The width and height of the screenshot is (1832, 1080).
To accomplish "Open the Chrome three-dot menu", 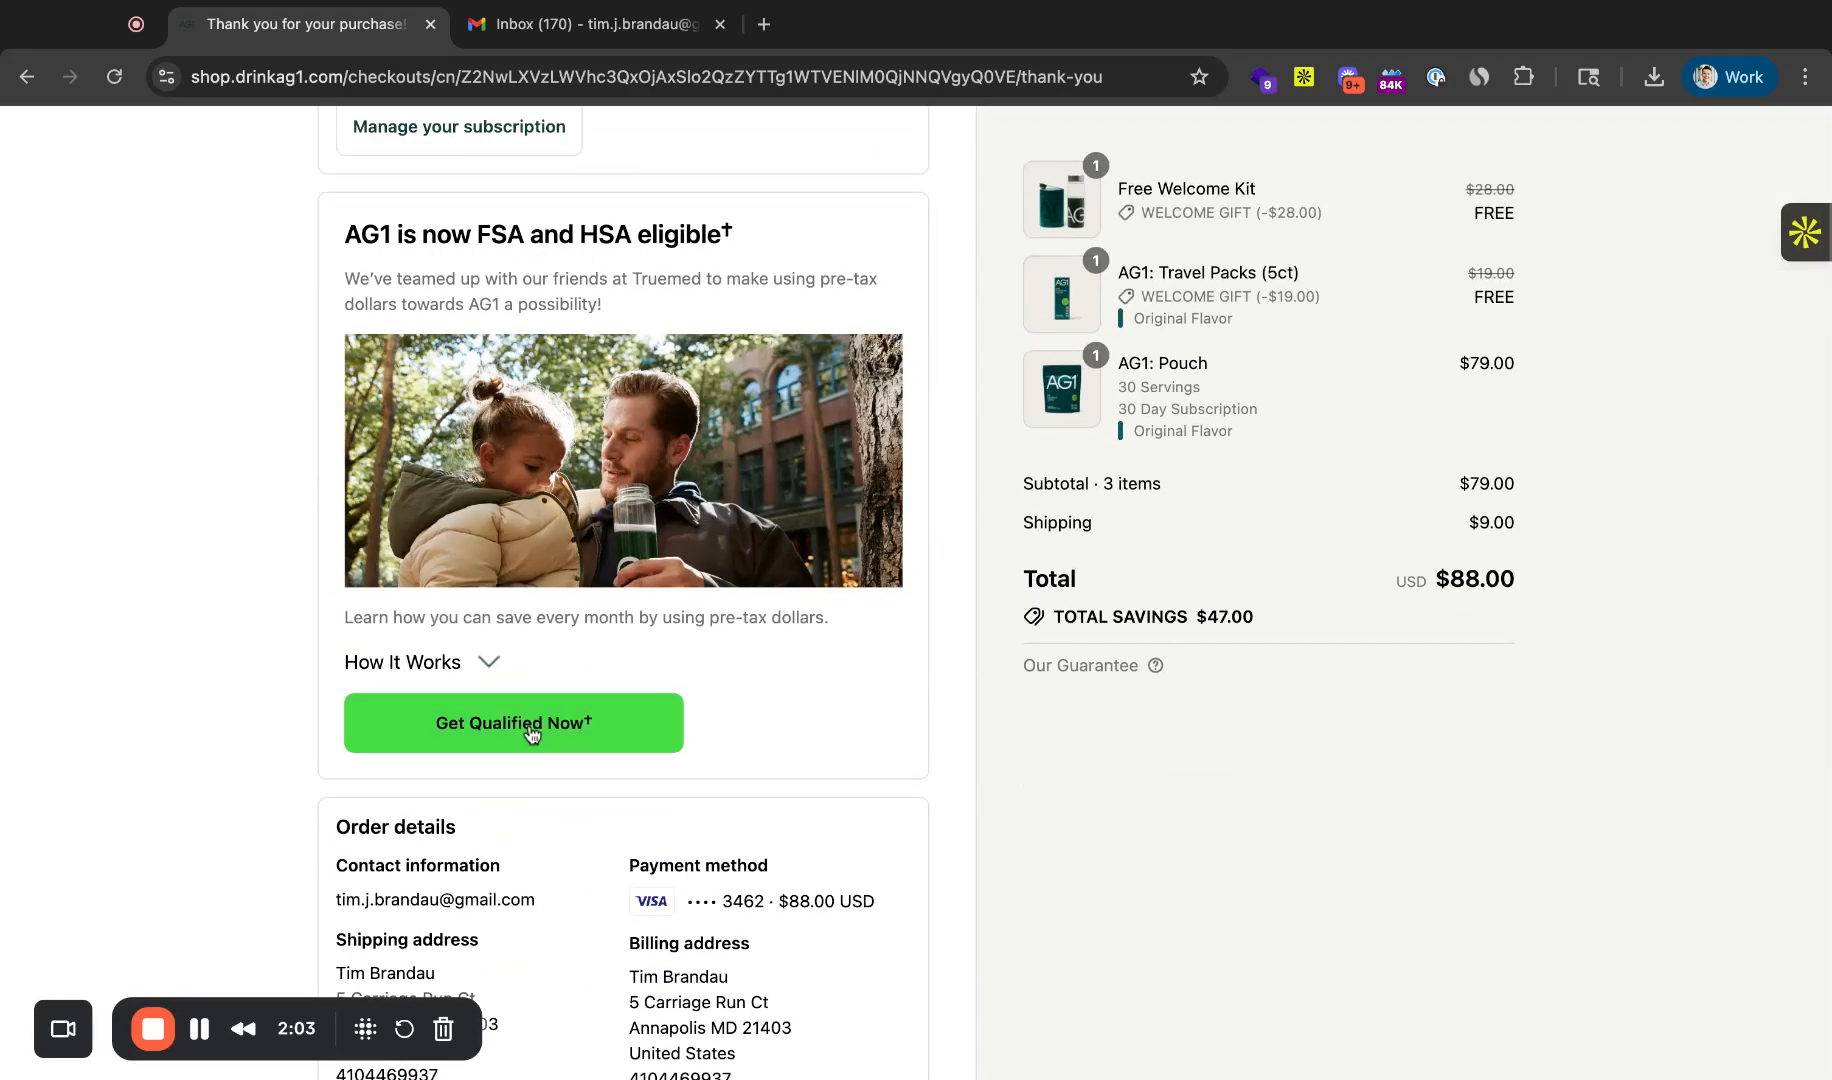I will (x=1806, y=76).
